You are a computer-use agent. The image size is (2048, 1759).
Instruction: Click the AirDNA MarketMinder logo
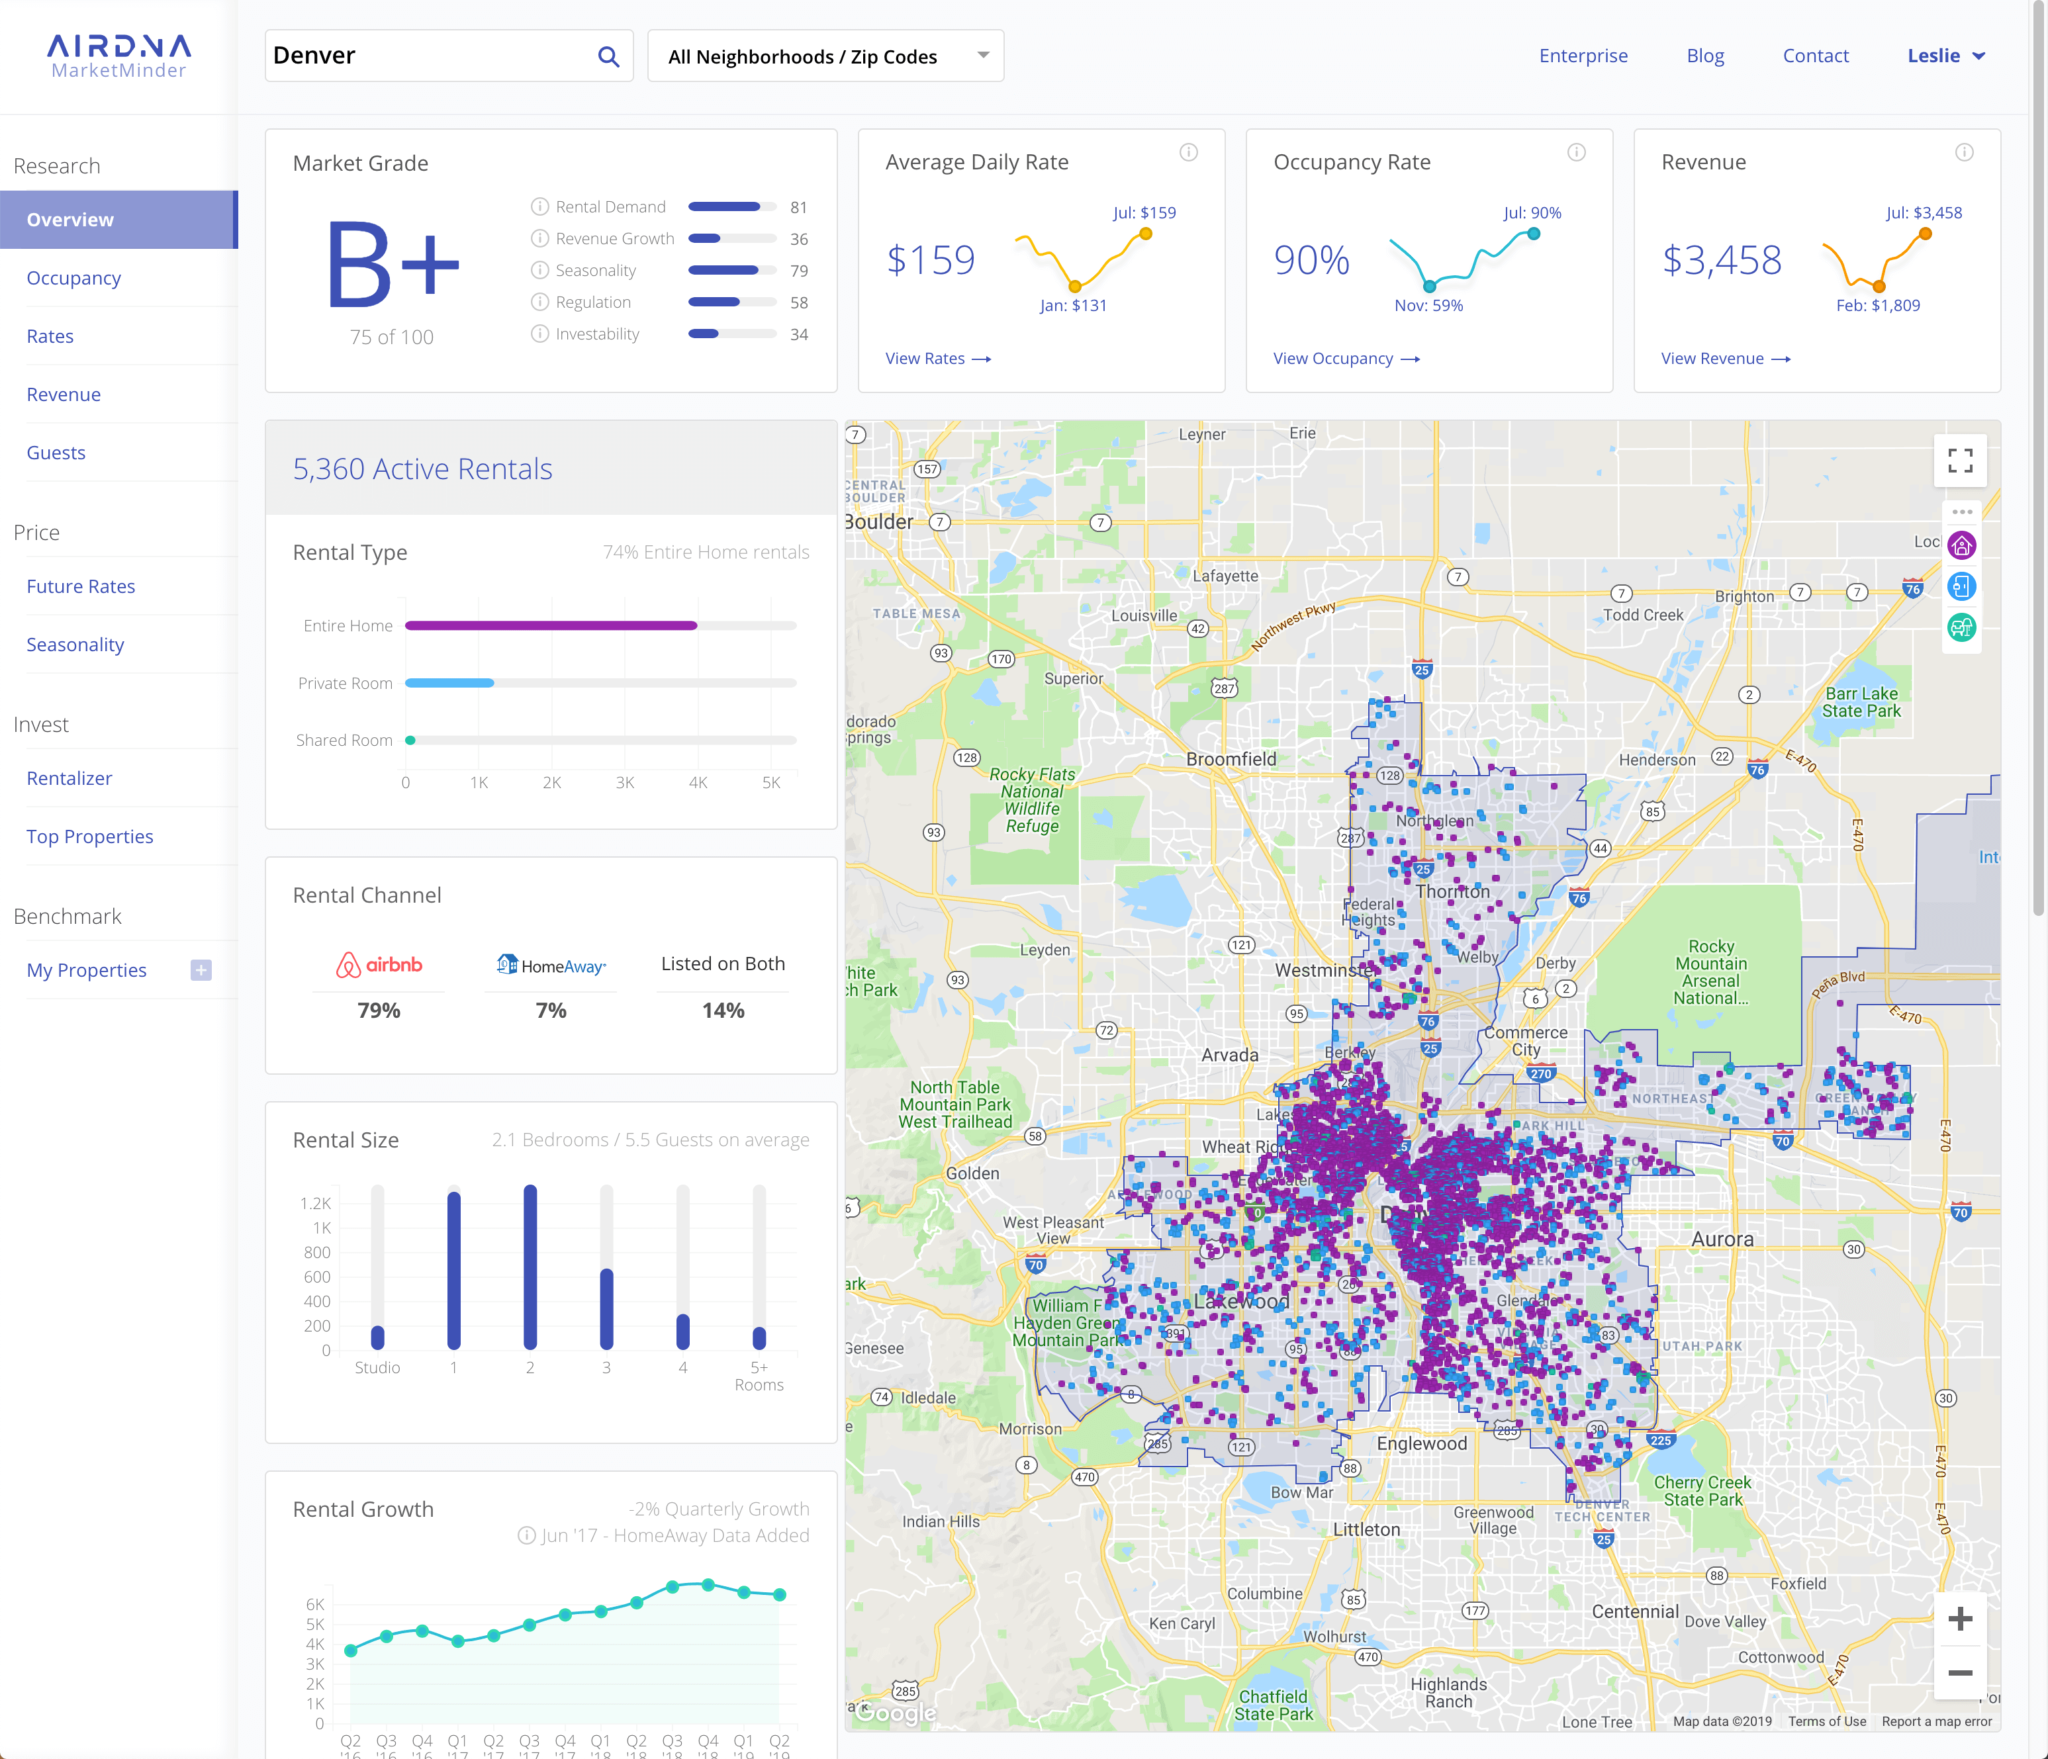[x=119, y=55]
